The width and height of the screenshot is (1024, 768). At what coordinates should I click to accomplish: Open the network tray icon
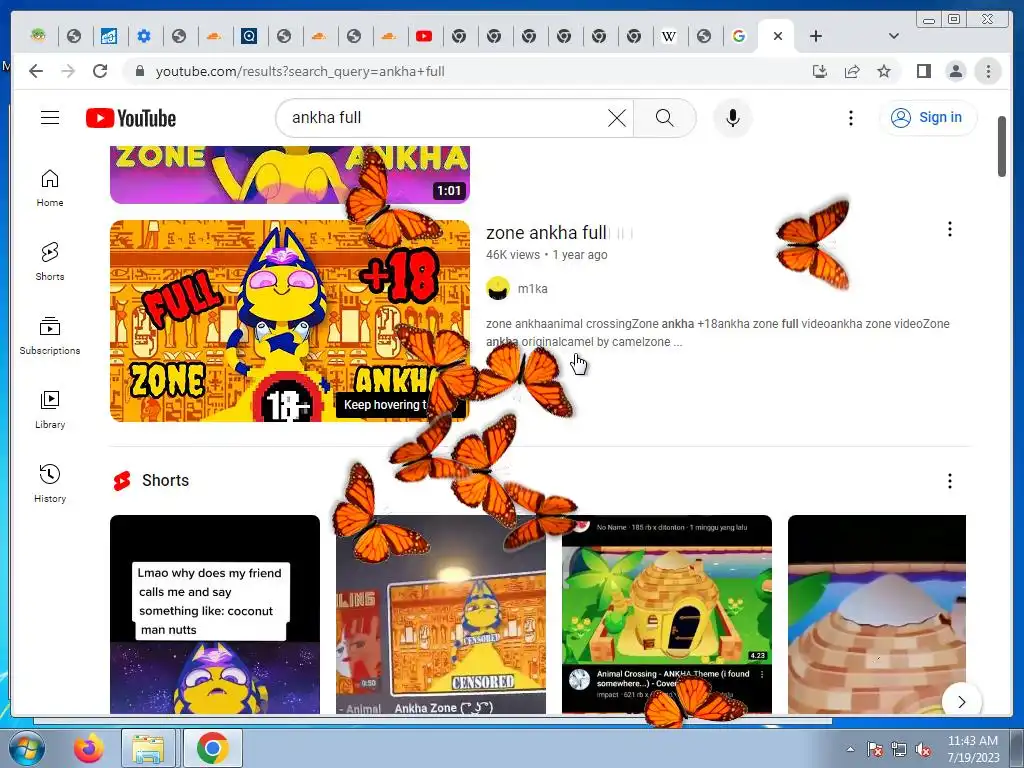pyautogui.click(x=899, y=749)
